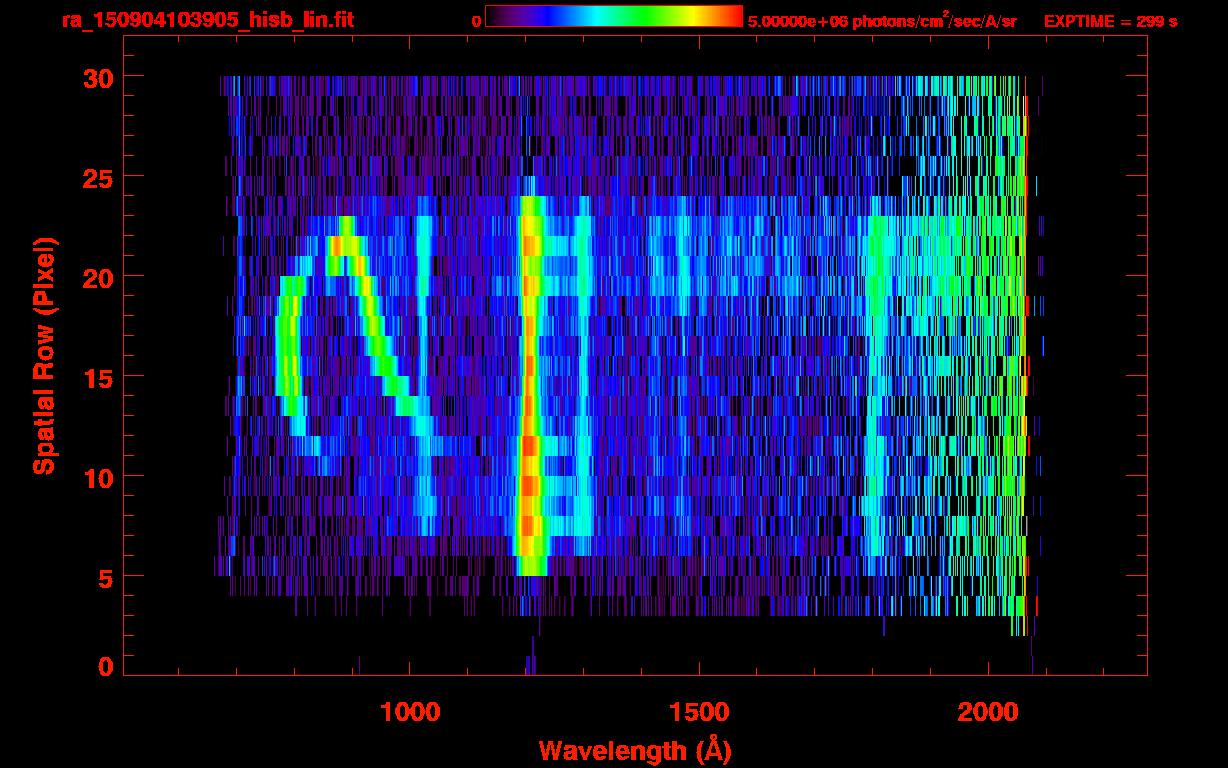Click the 2000 wavelength tick label

(987, 711)
